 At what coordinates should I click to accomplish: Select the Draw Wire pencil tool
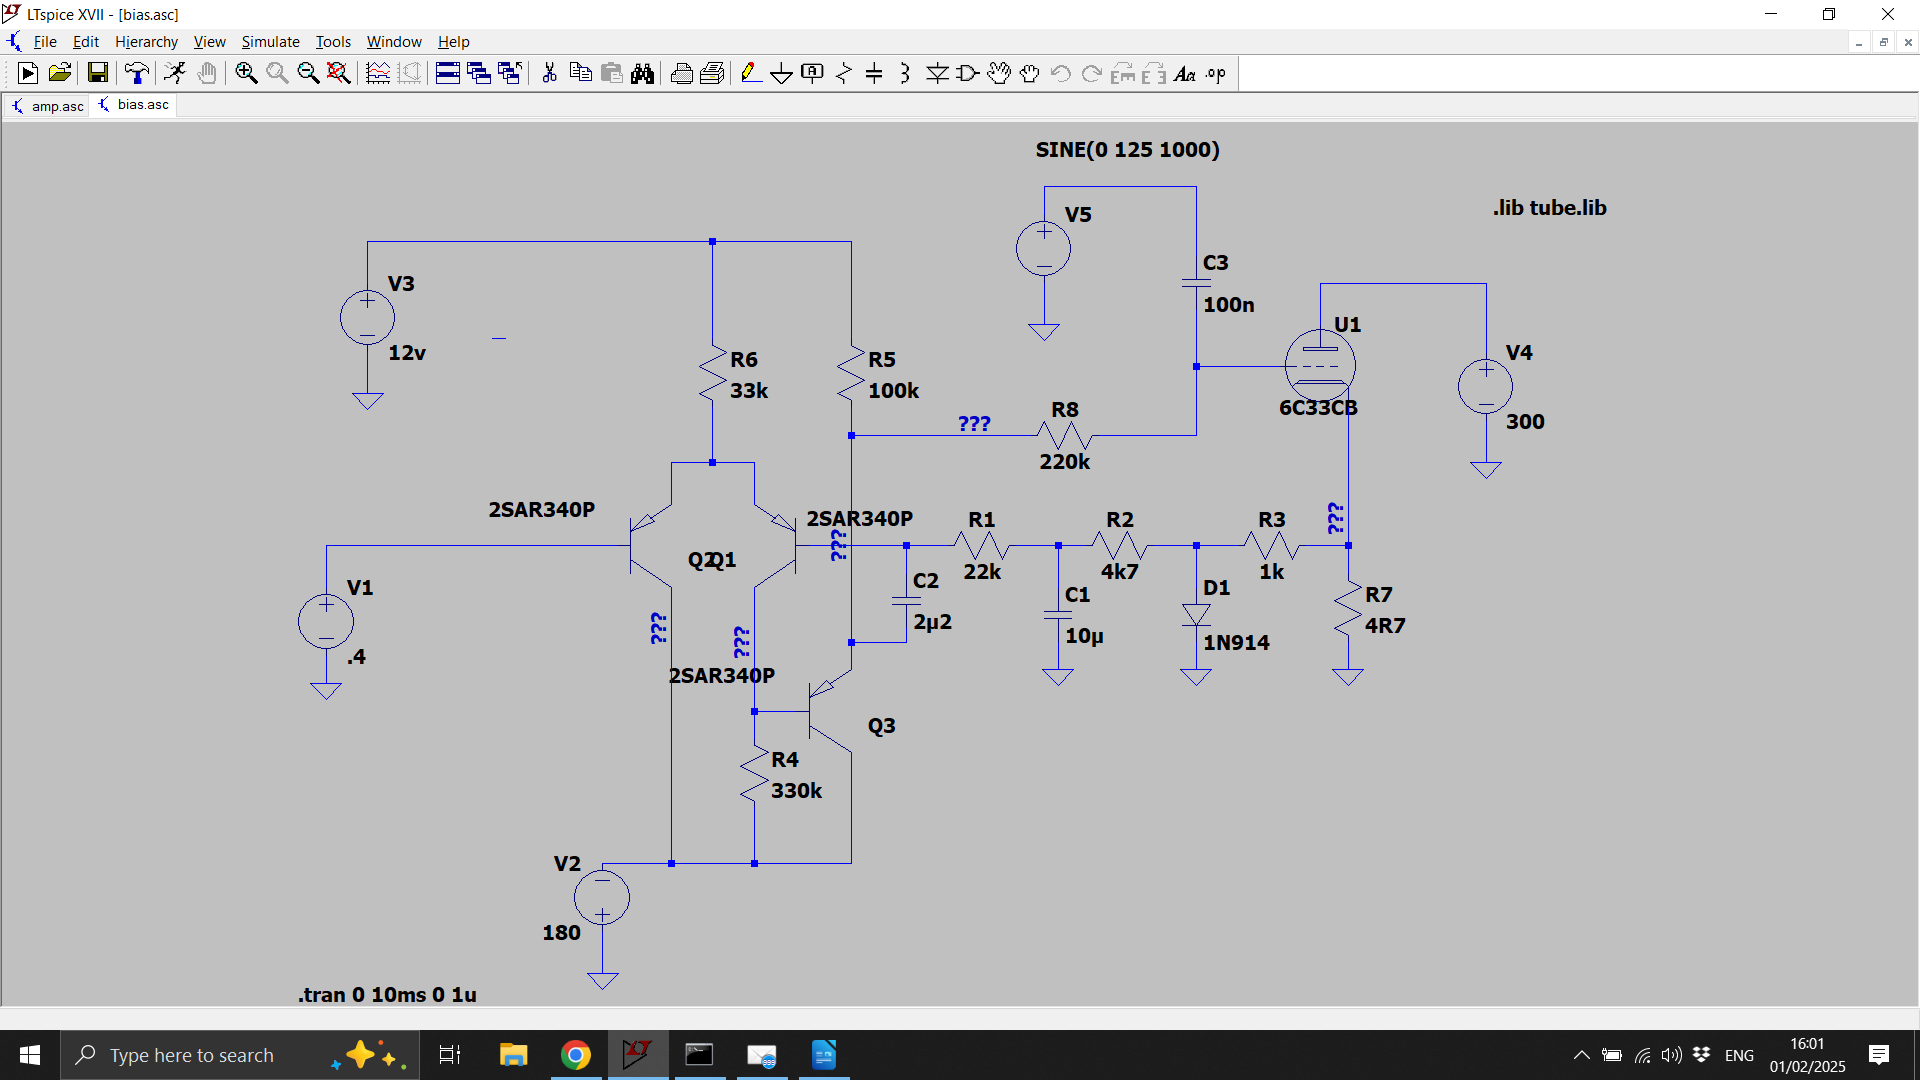click(x=751, y=73)
